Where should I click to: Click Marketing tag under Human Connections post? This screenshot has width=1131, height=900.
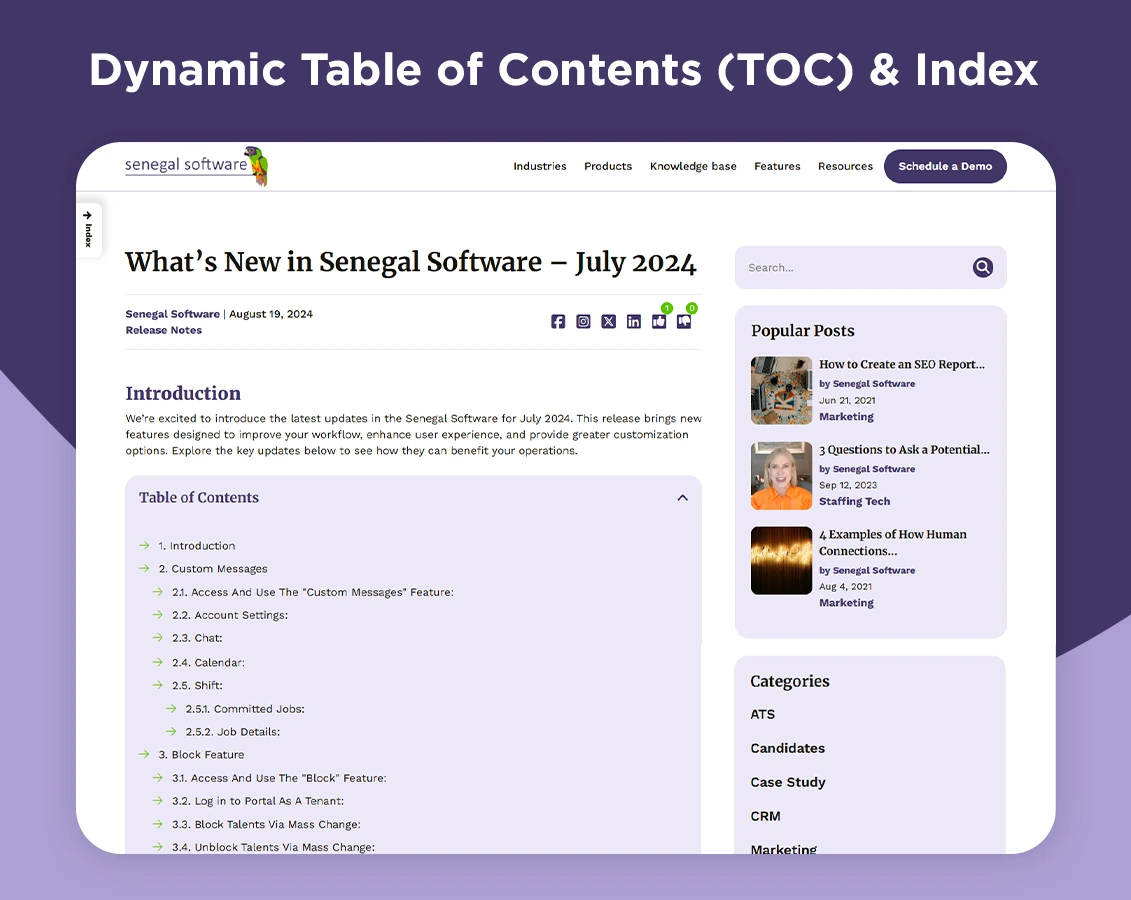[x=846, y=603]
